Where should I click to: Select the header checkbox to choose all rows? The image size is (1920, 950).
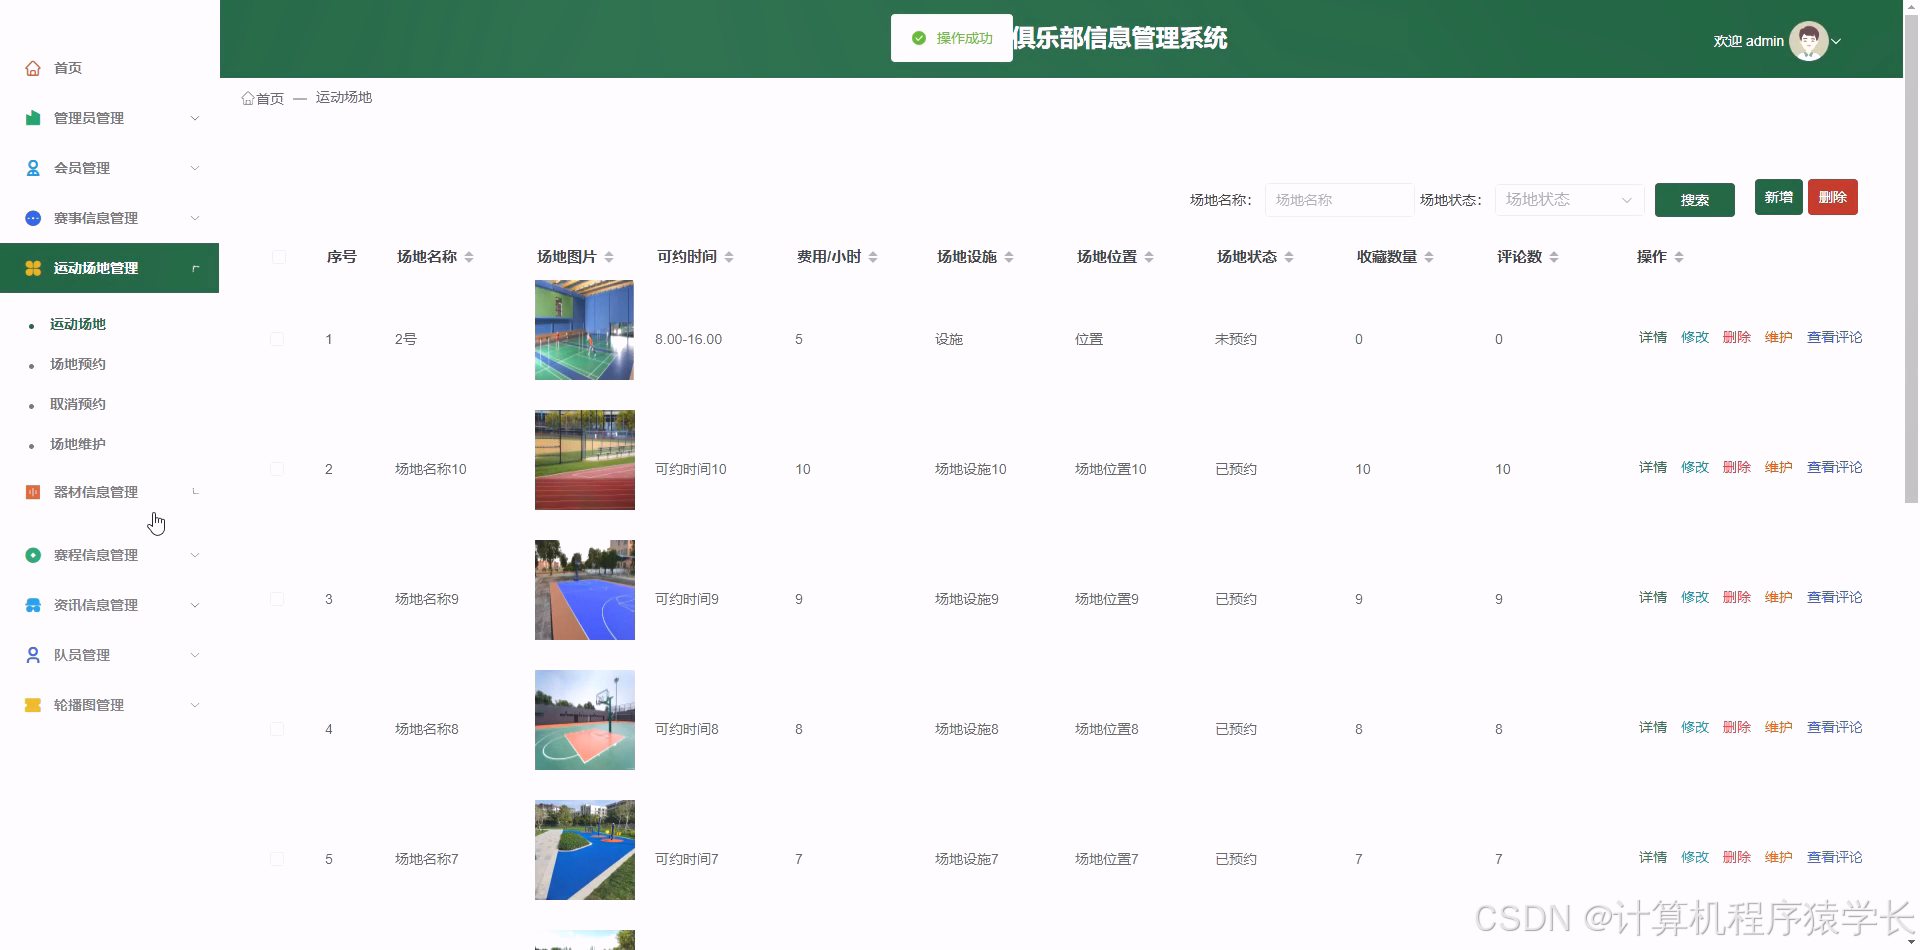278,257
